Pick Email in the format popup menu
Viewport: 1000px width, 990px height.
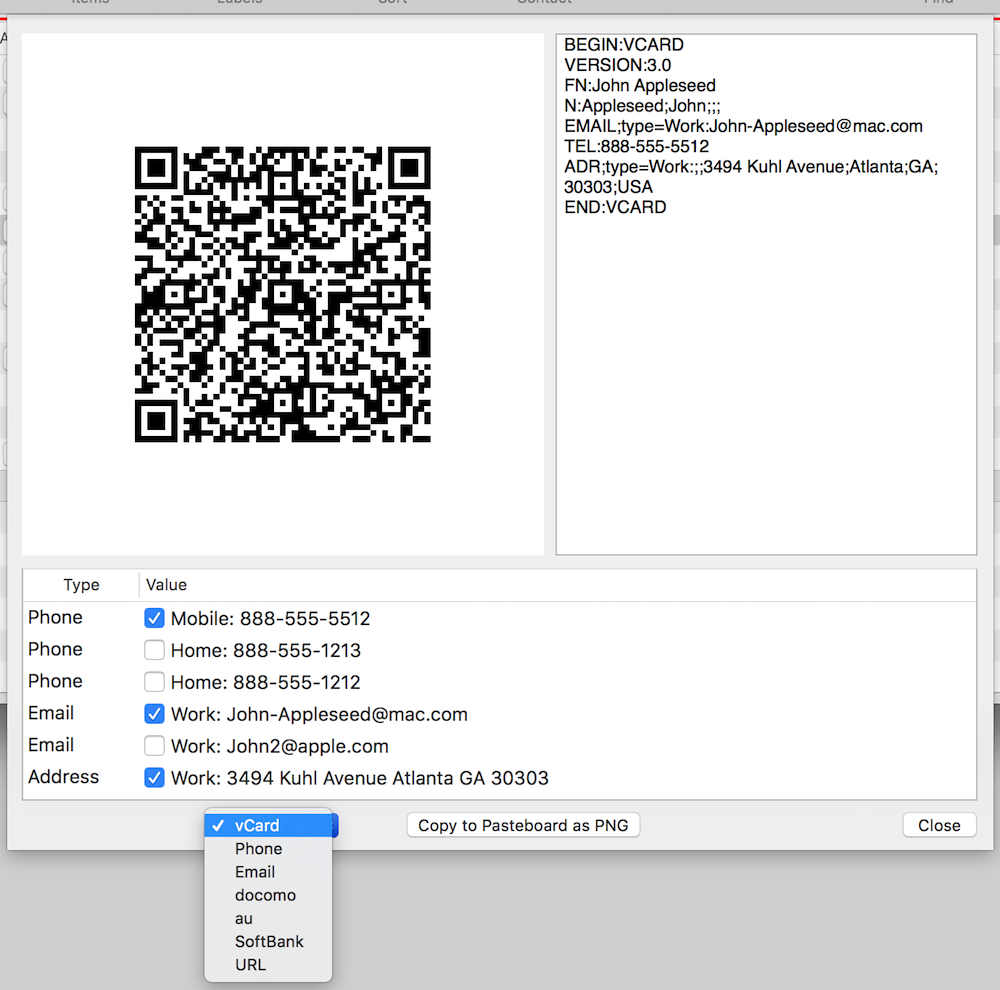click(x=268, y=872)
